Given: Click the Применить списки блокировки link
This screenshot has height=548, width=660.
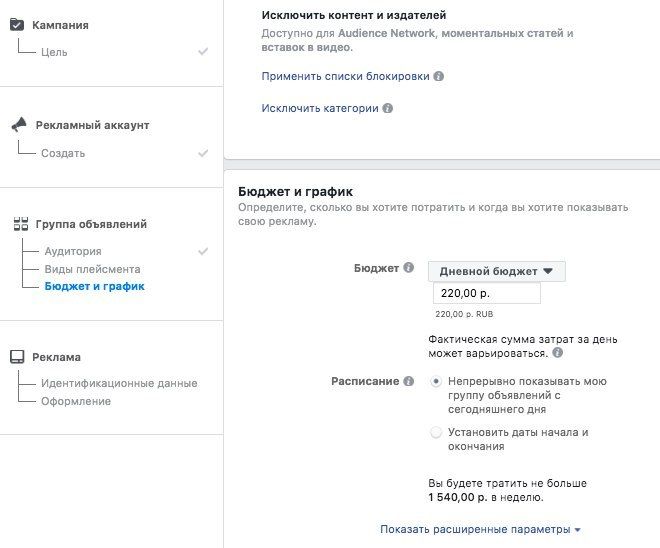Looking at the screenshot, I should pos(346,77).
